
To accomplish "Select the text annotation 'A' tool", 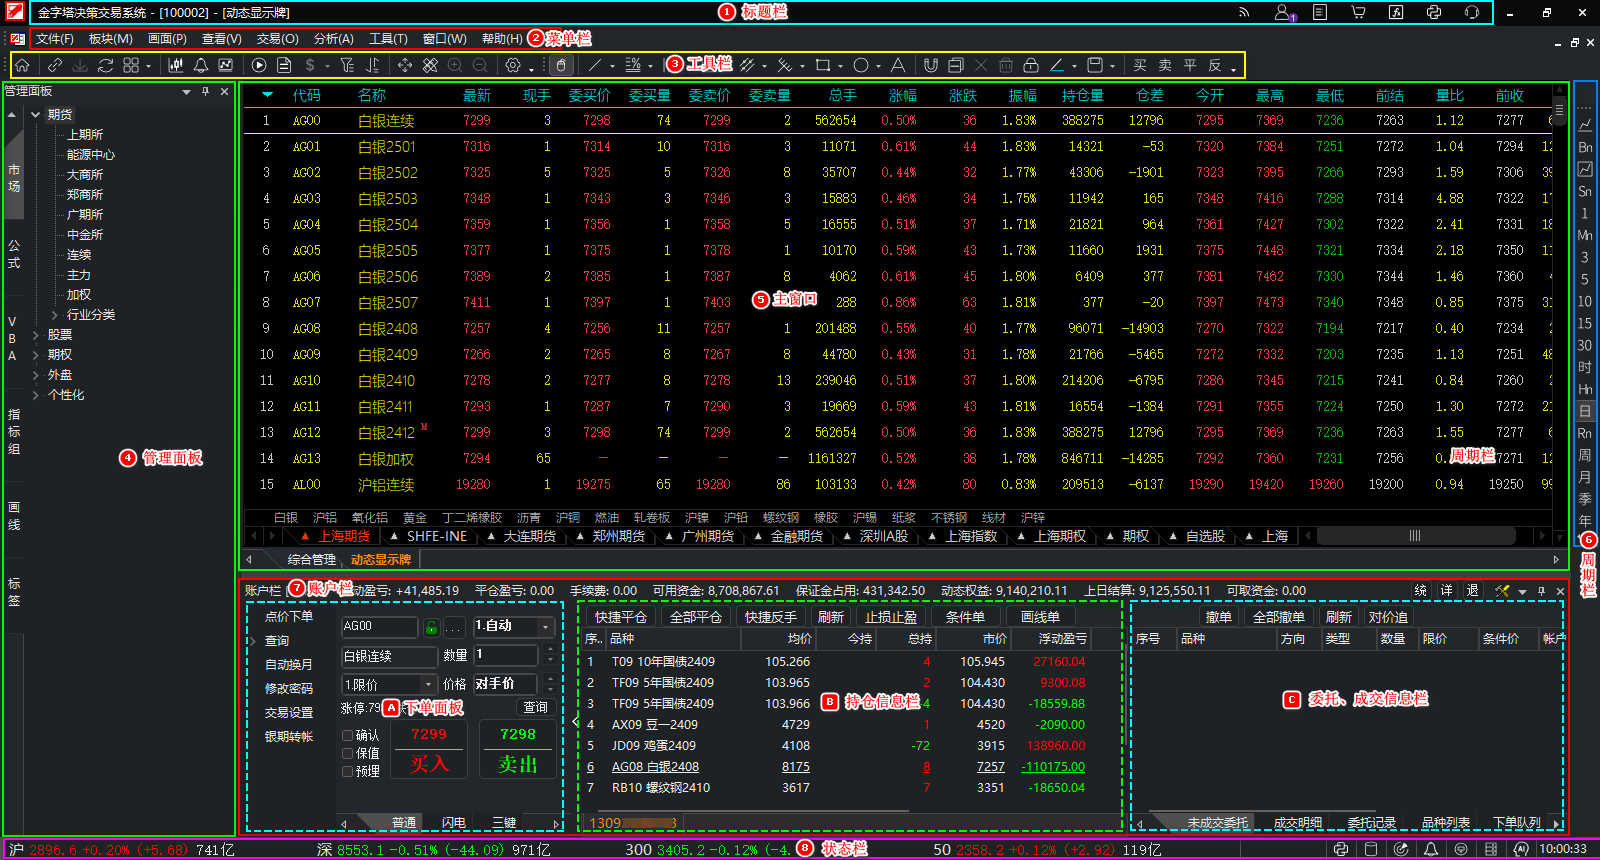I will pos(898,65).
